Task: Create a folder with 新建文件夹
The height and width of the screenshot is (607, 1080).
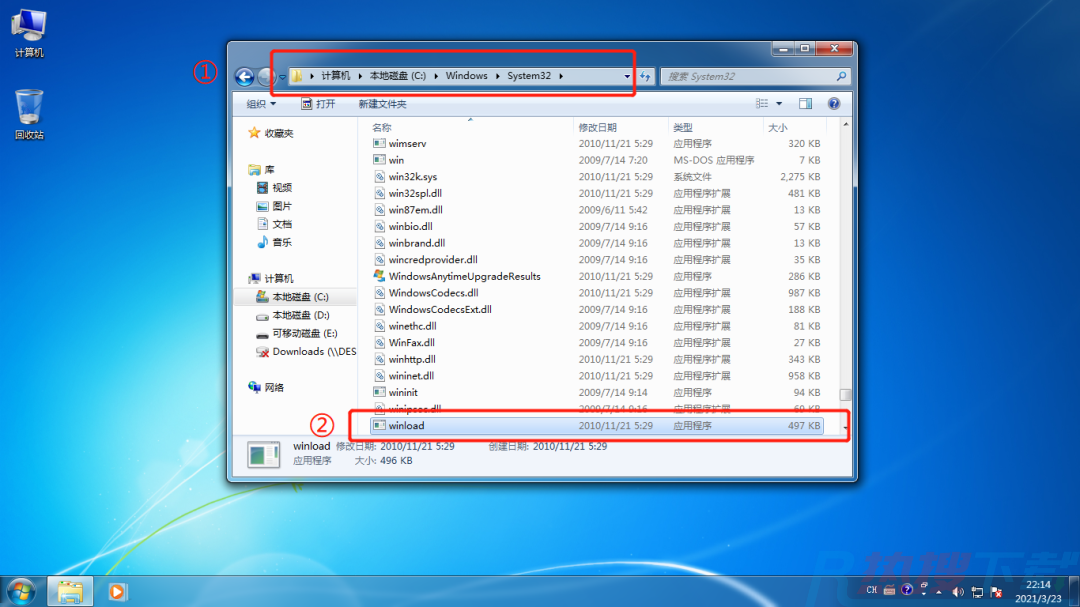Action: tap(382, 104)
